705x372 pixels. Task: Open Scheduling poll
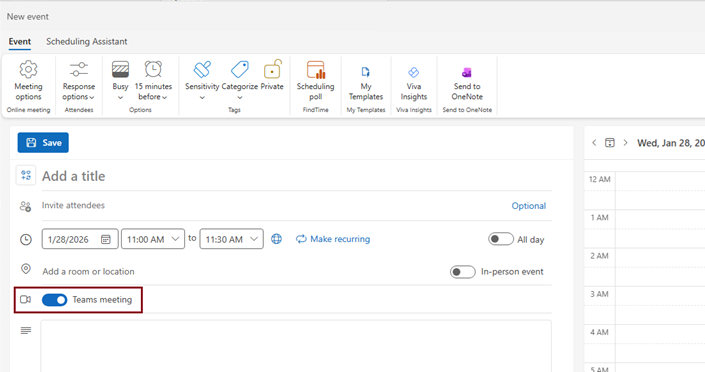tap(316, 82)
